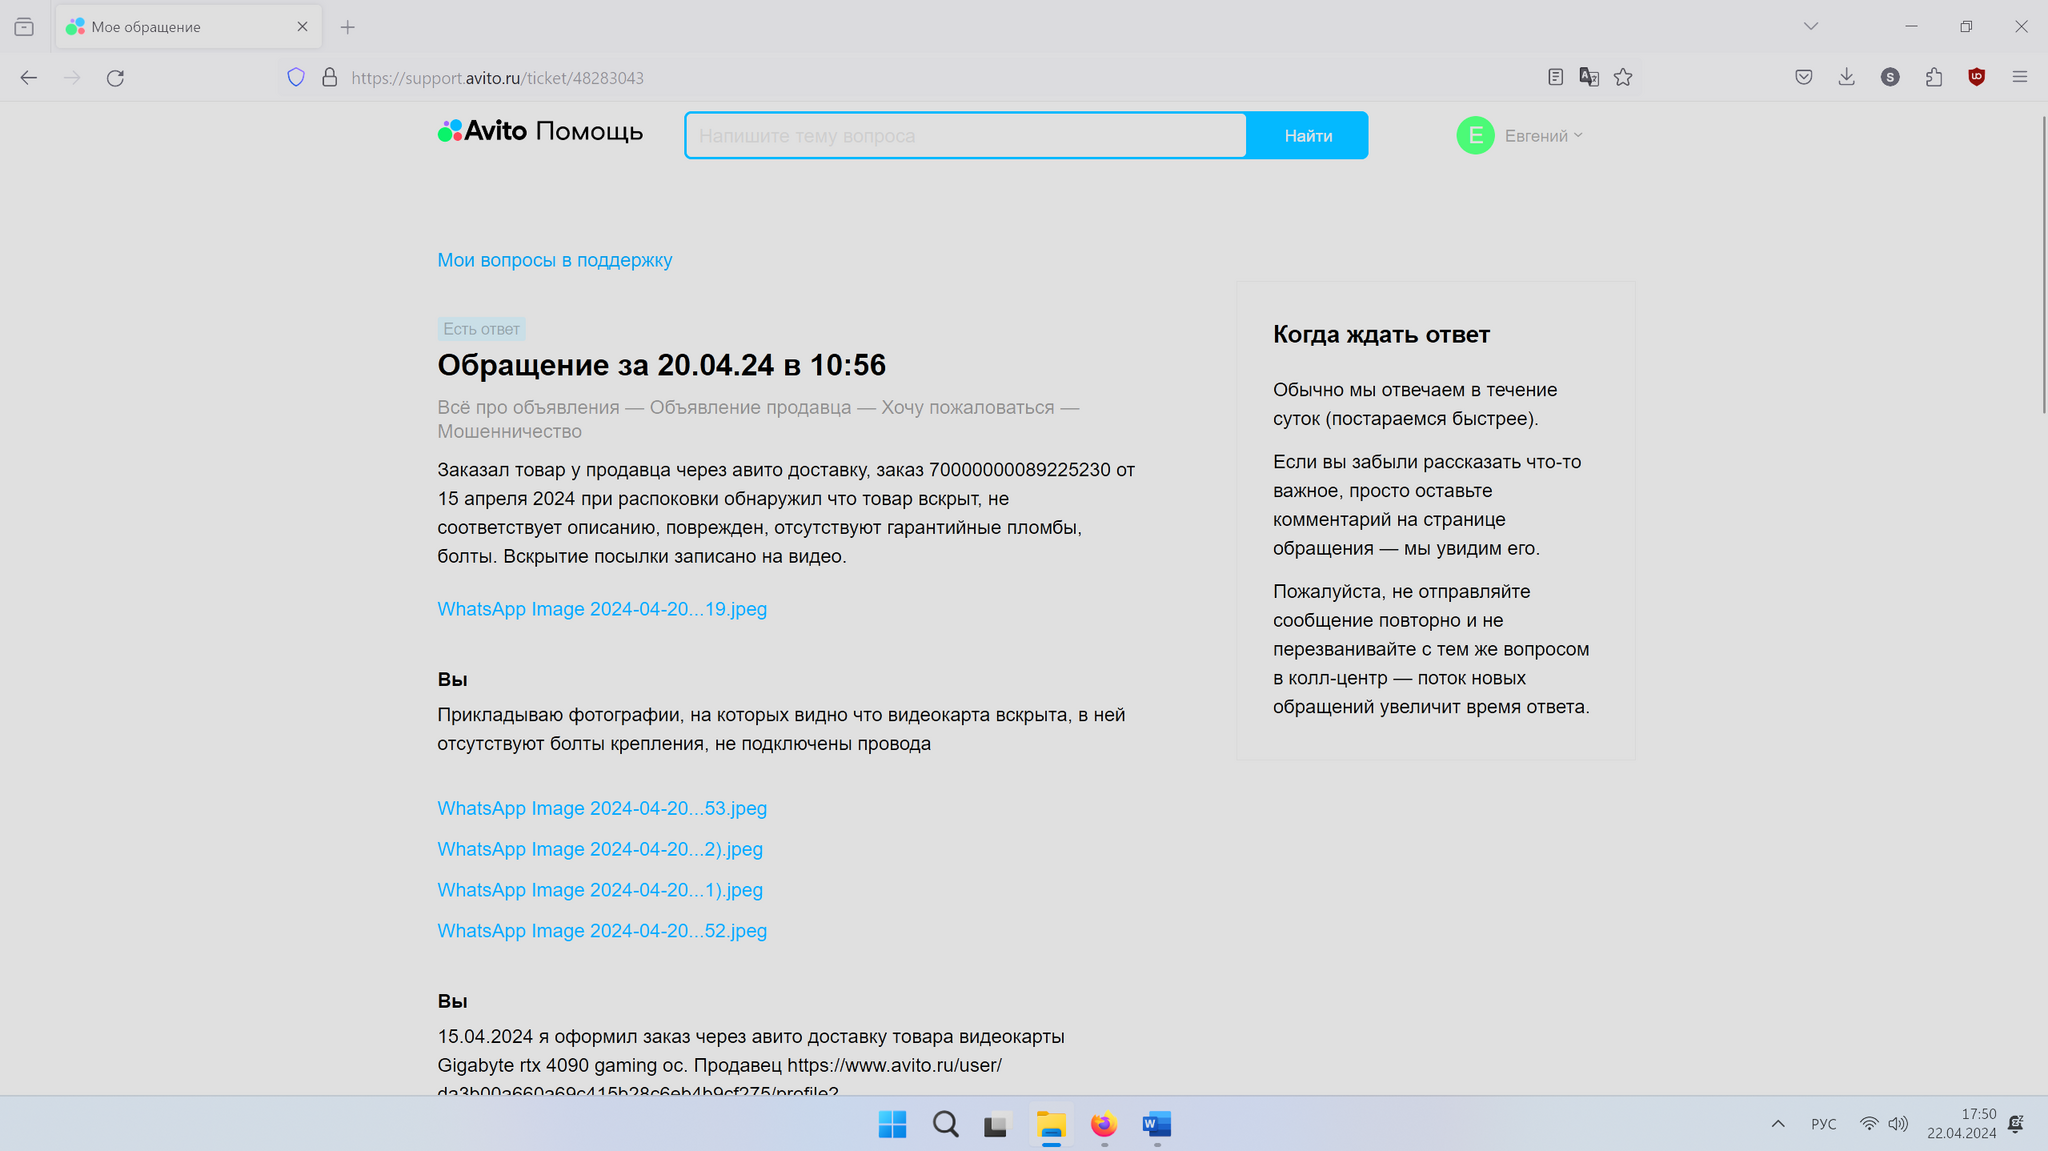Open Firefox browser from taskbar
The width and height of the screenshot is (2048, 1151).
pos(1104,1124)
